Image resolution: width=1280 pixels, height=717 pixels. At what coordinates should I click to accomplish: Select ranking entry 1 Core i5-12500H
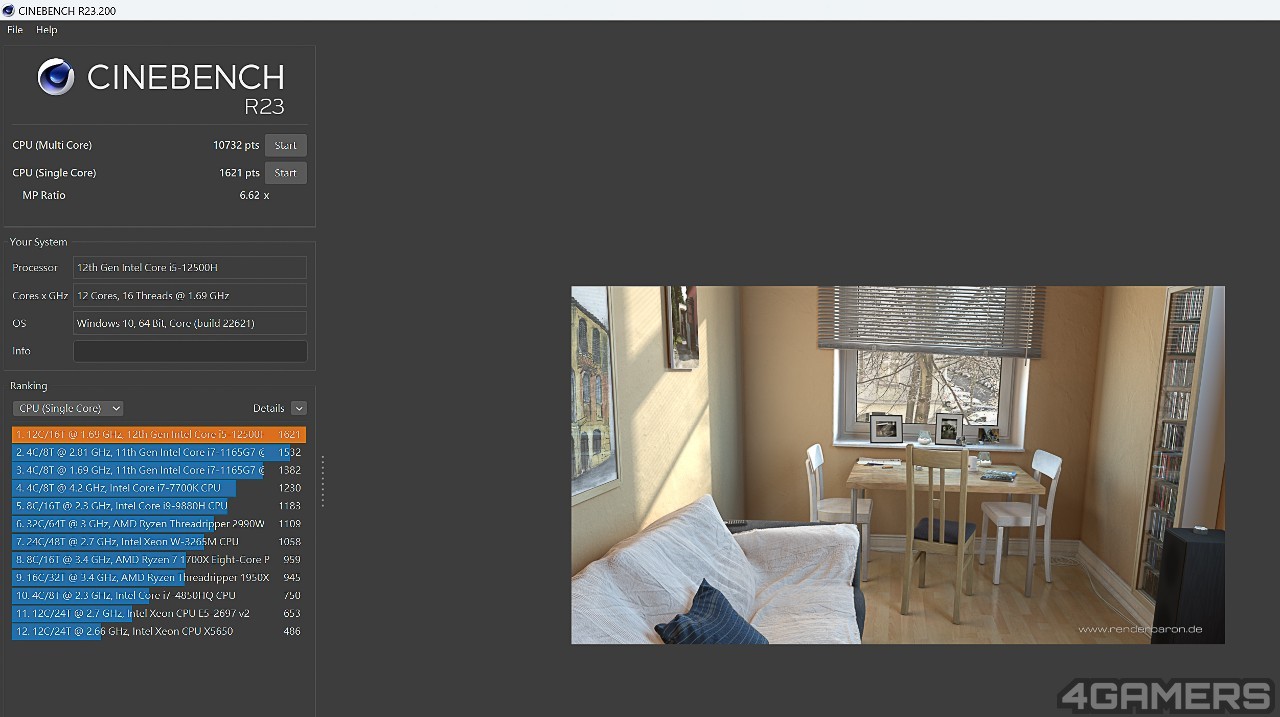click(x=159, y=434)
